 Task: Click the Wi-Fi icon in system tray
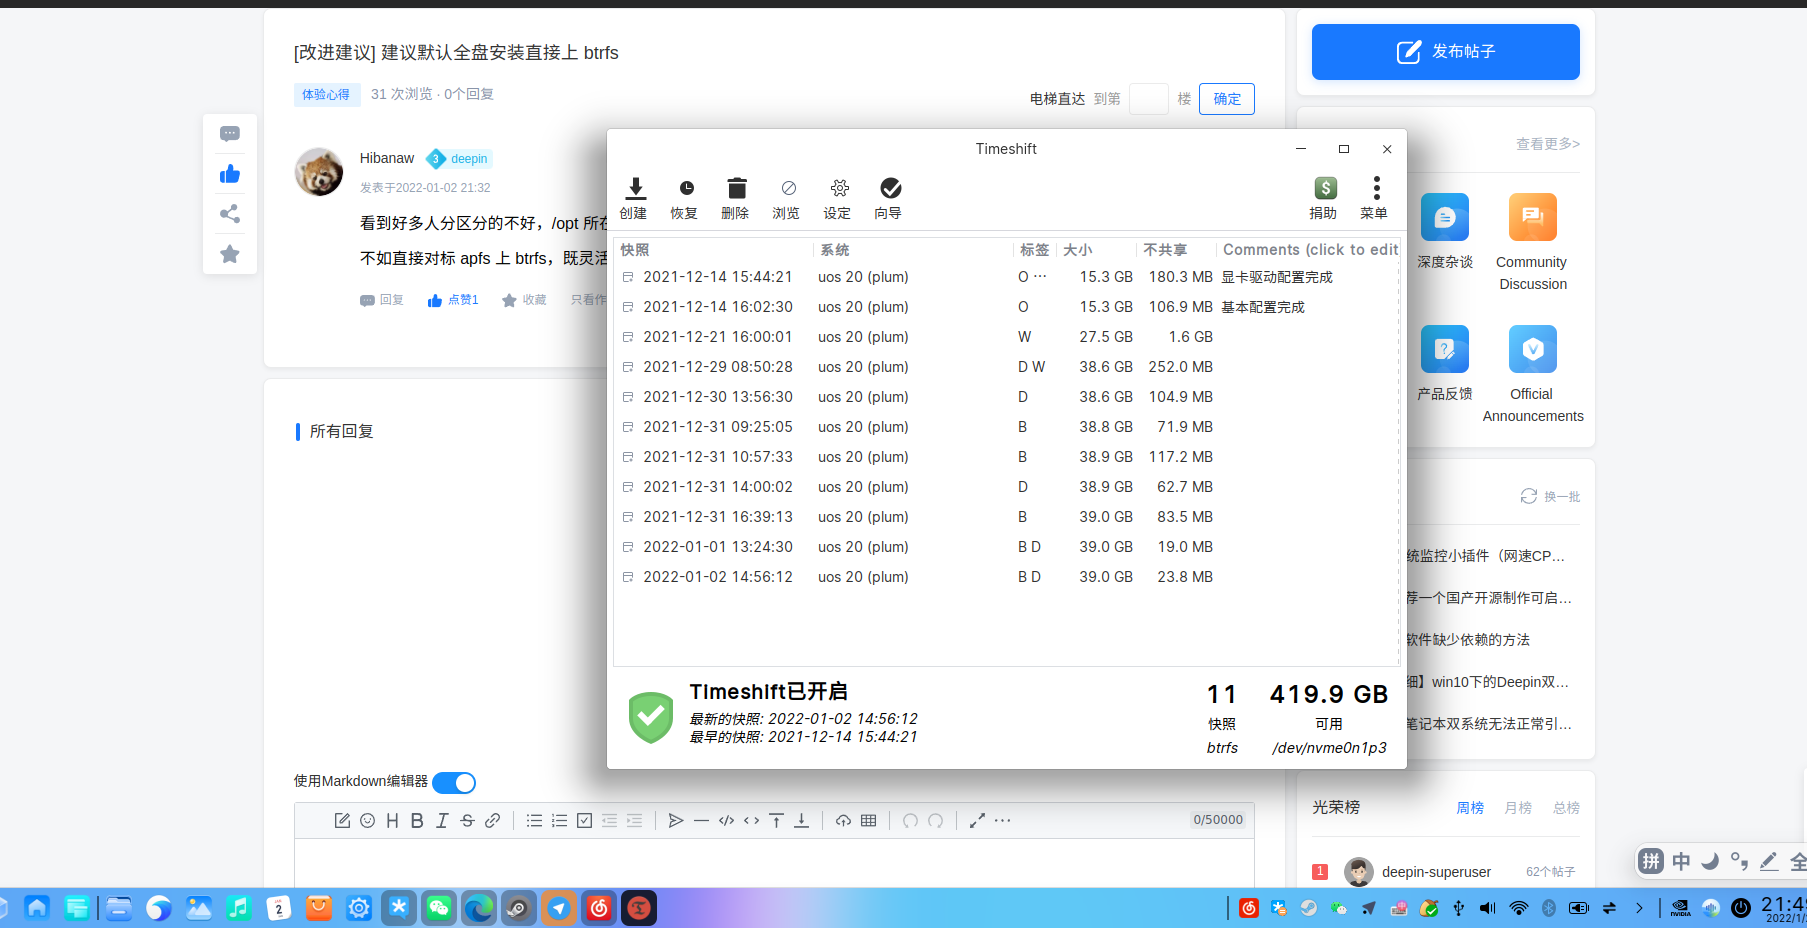(1519, 908)
